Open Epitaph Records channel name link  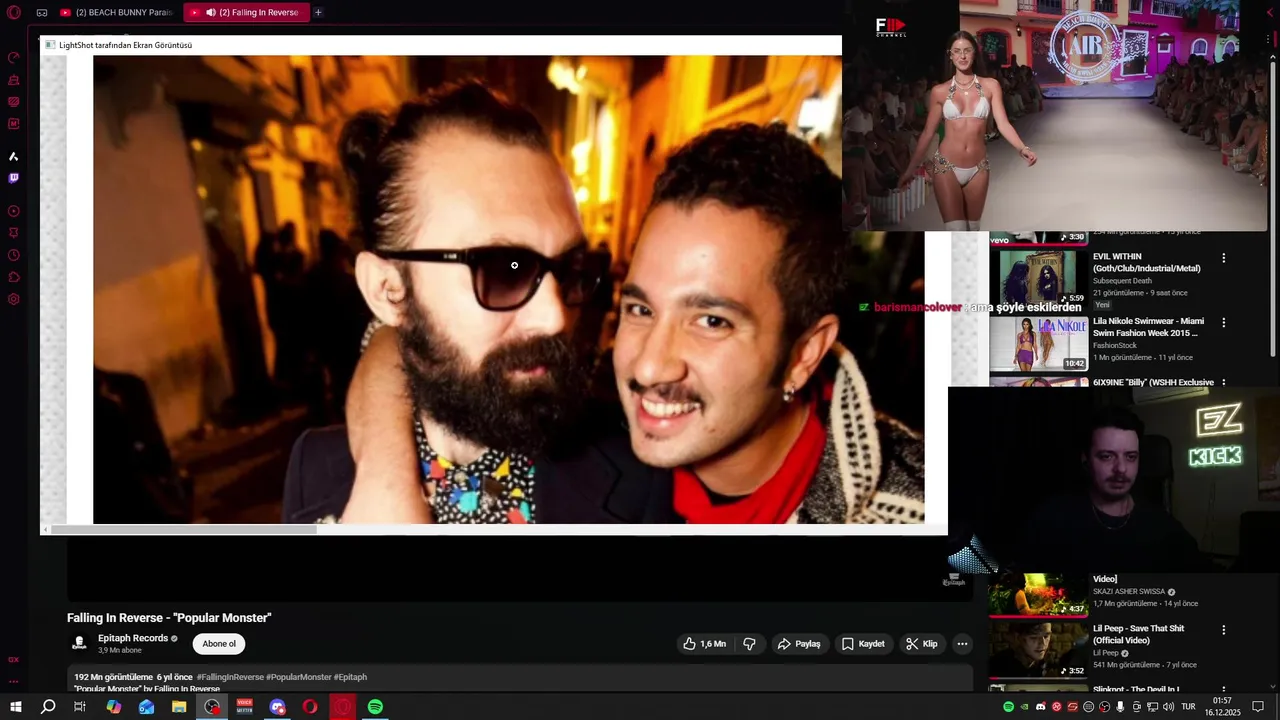pyautogui.click(x=133, y=638)
